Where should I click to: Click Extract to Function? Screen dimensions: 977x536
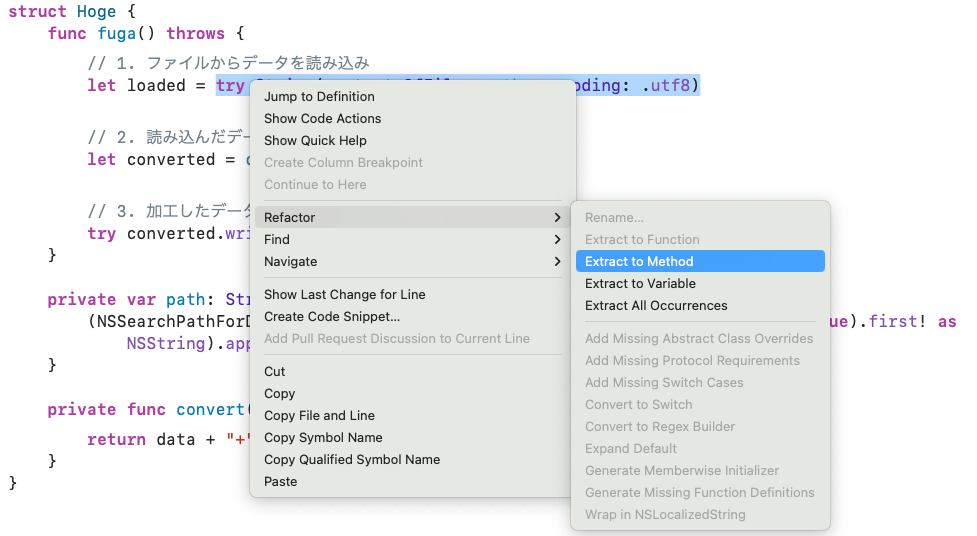click(700, 239)
